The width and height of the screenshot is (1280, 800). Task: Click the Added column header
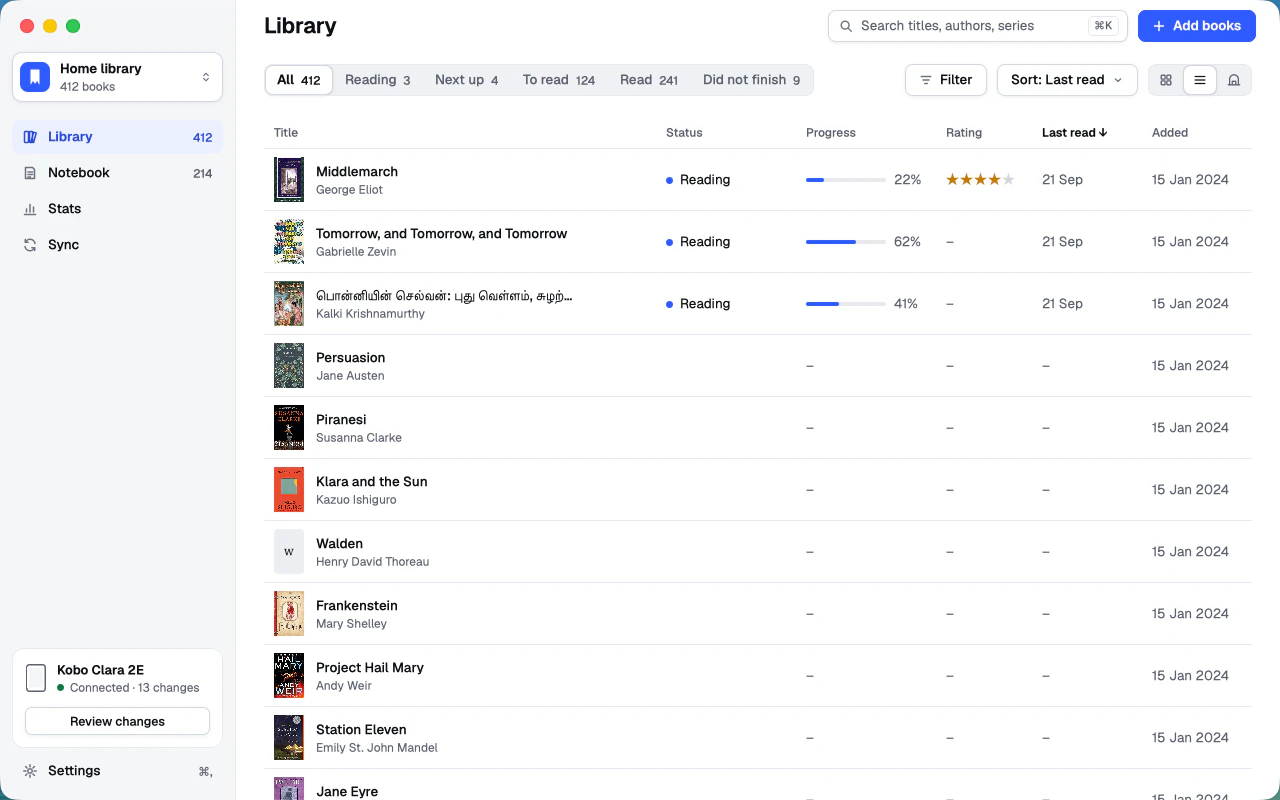(1170, 133)
